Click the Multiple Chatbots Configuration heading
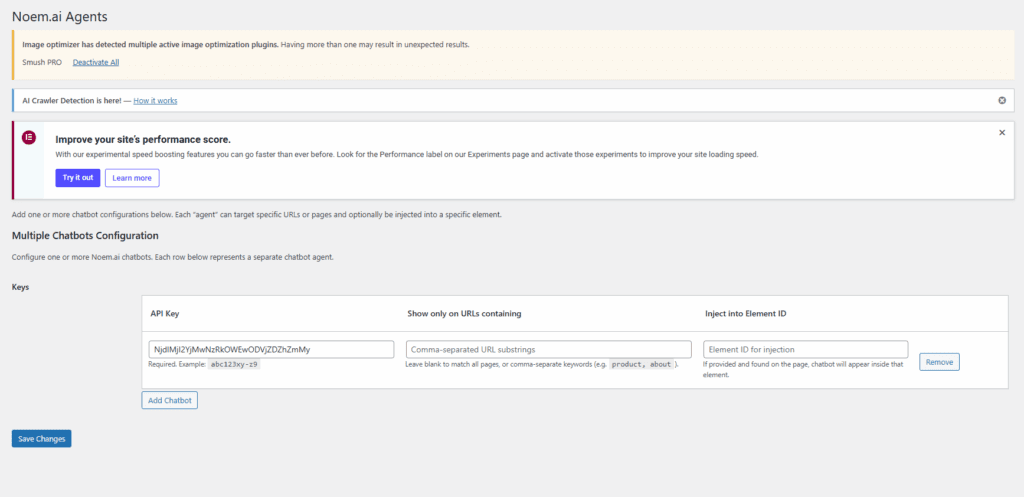The height and width of the screenshot is (497, 1024). point(85,236)
